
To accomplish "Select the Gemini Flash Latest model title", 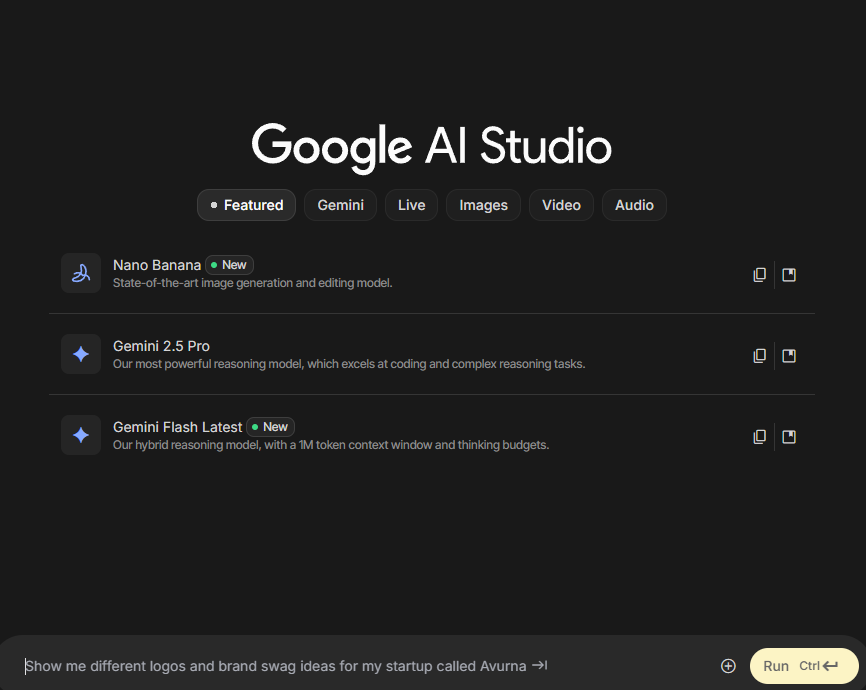I will click(177, 427).
